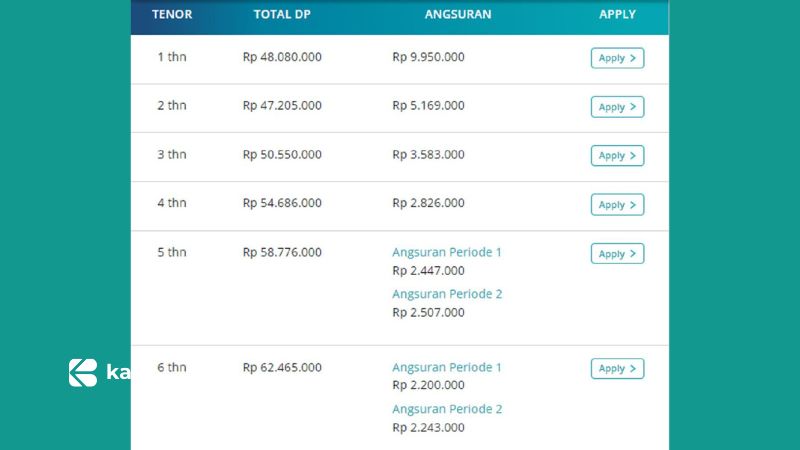Select the 3 thn tenor label
Image resolution: width=800 pixels, height=450 pixels.
[x=172, y=154]
